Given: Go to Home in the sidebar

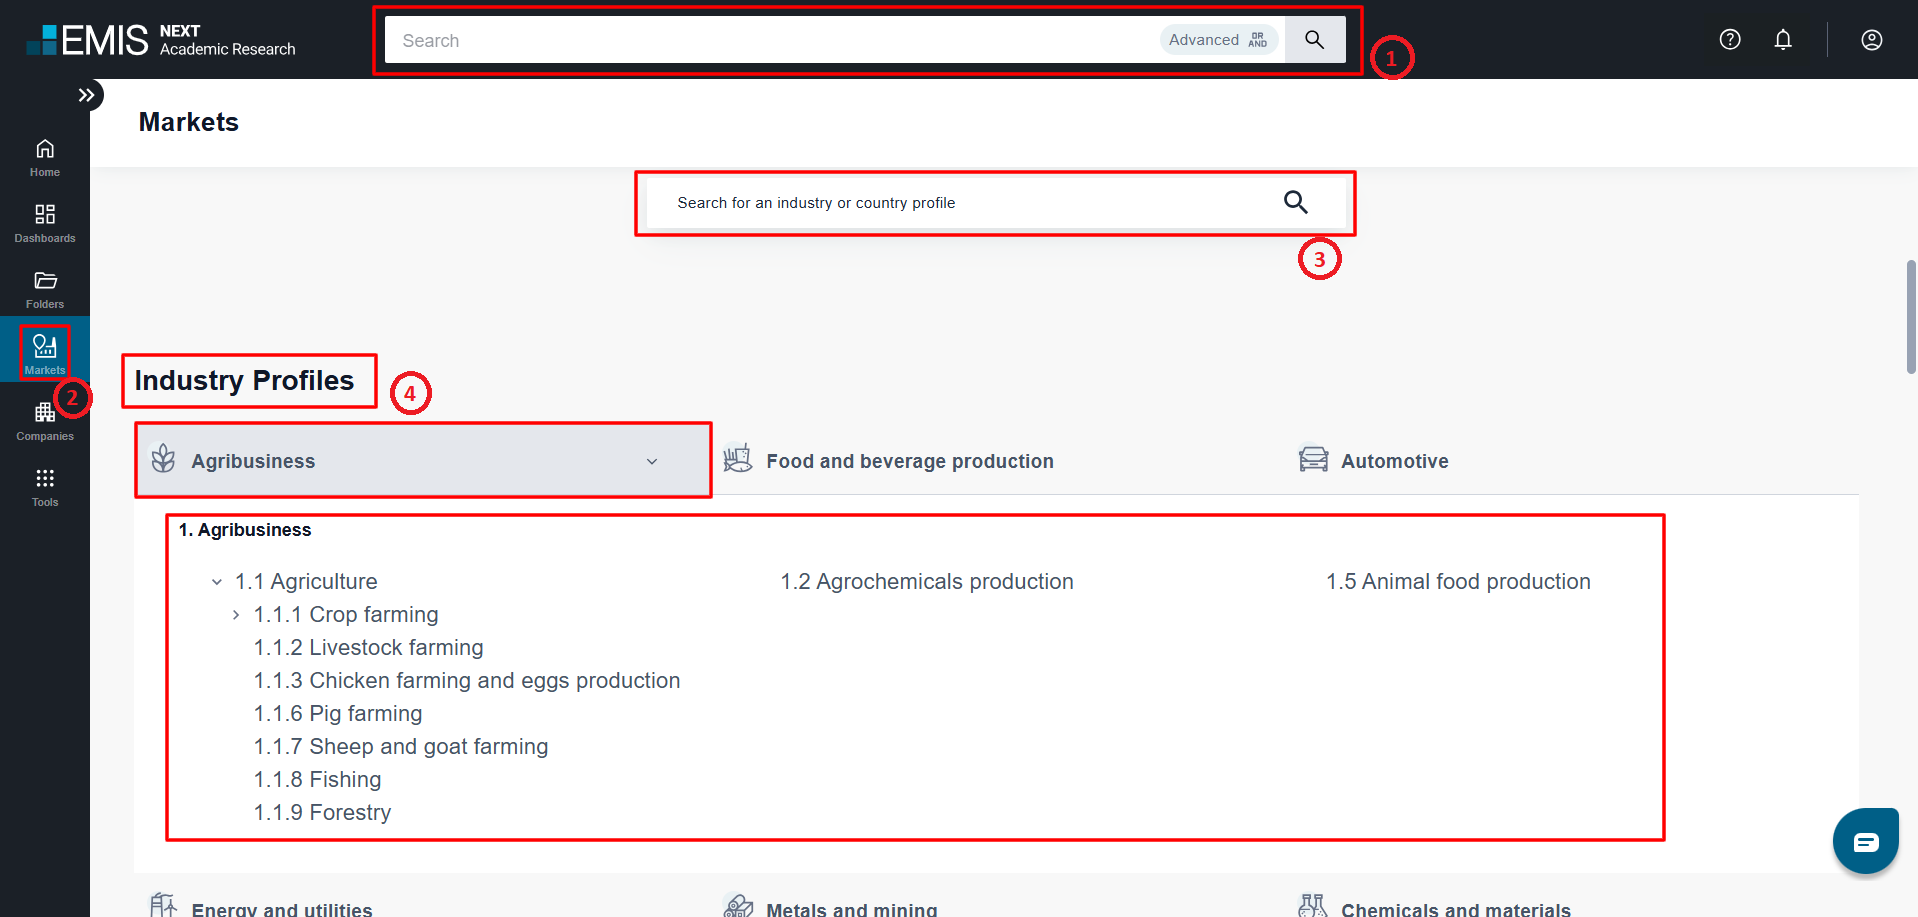Looking at the screenshot, I should (x=45, y=158).
